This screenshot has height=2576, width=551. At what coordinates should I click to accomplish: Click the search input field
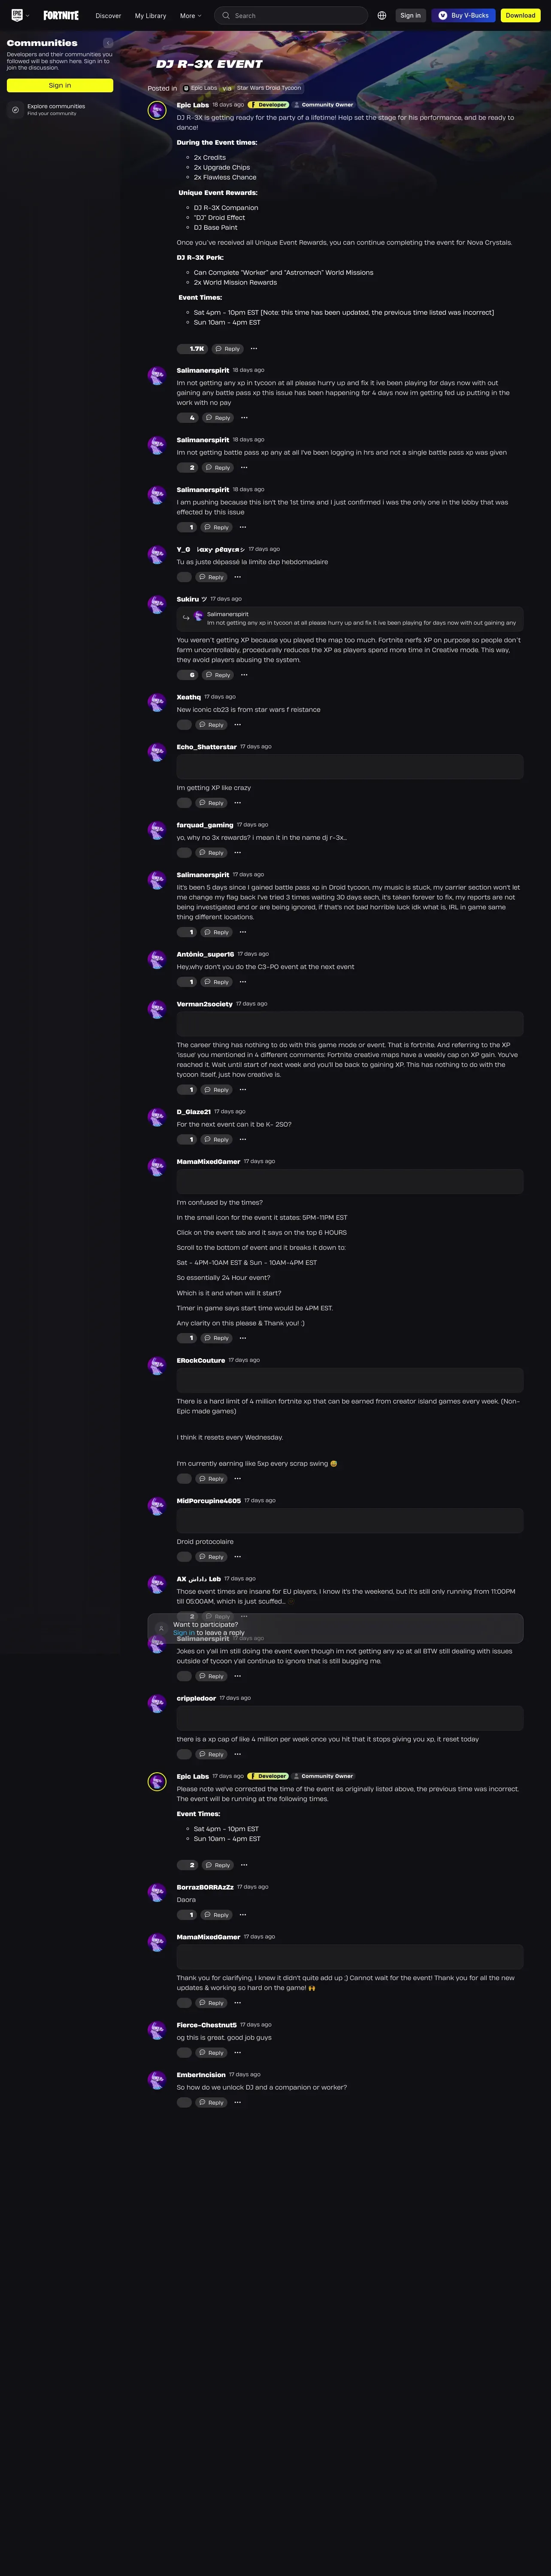coord(291,15)
